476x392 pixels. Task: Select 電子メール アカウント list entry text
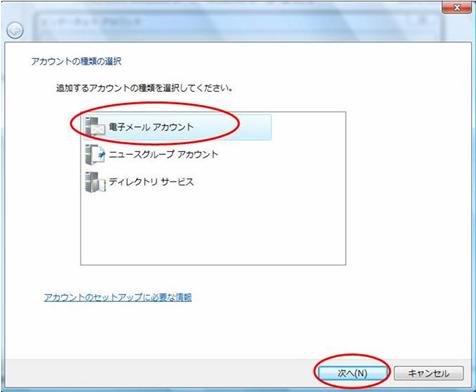coord(151,127)
